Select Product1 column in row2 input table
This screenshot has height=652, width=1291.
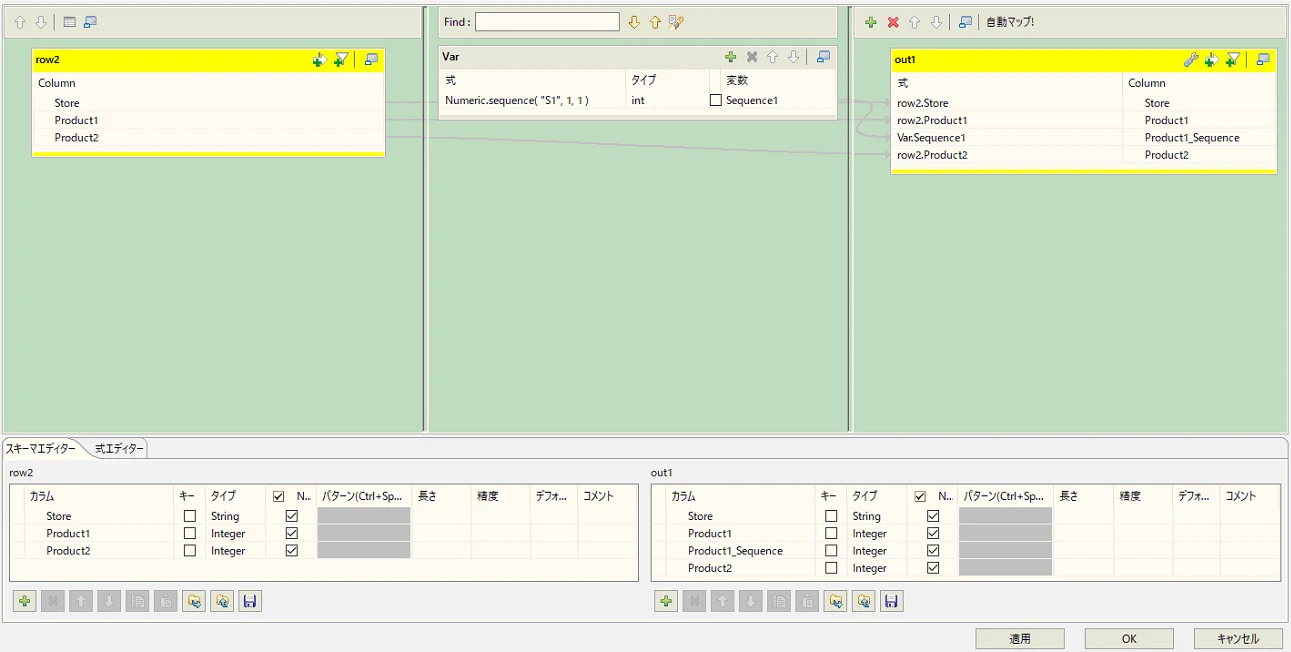pyautogui.click(x=76, y=120)
